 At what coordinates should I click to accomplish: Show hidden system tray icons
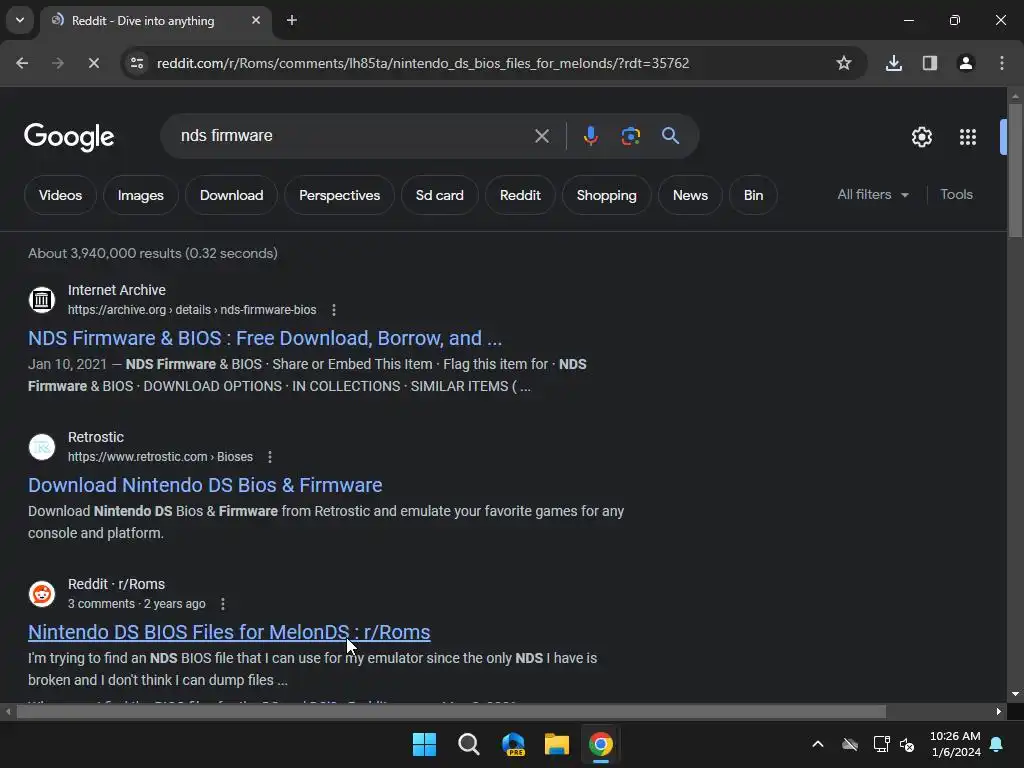tap(818, 744)
